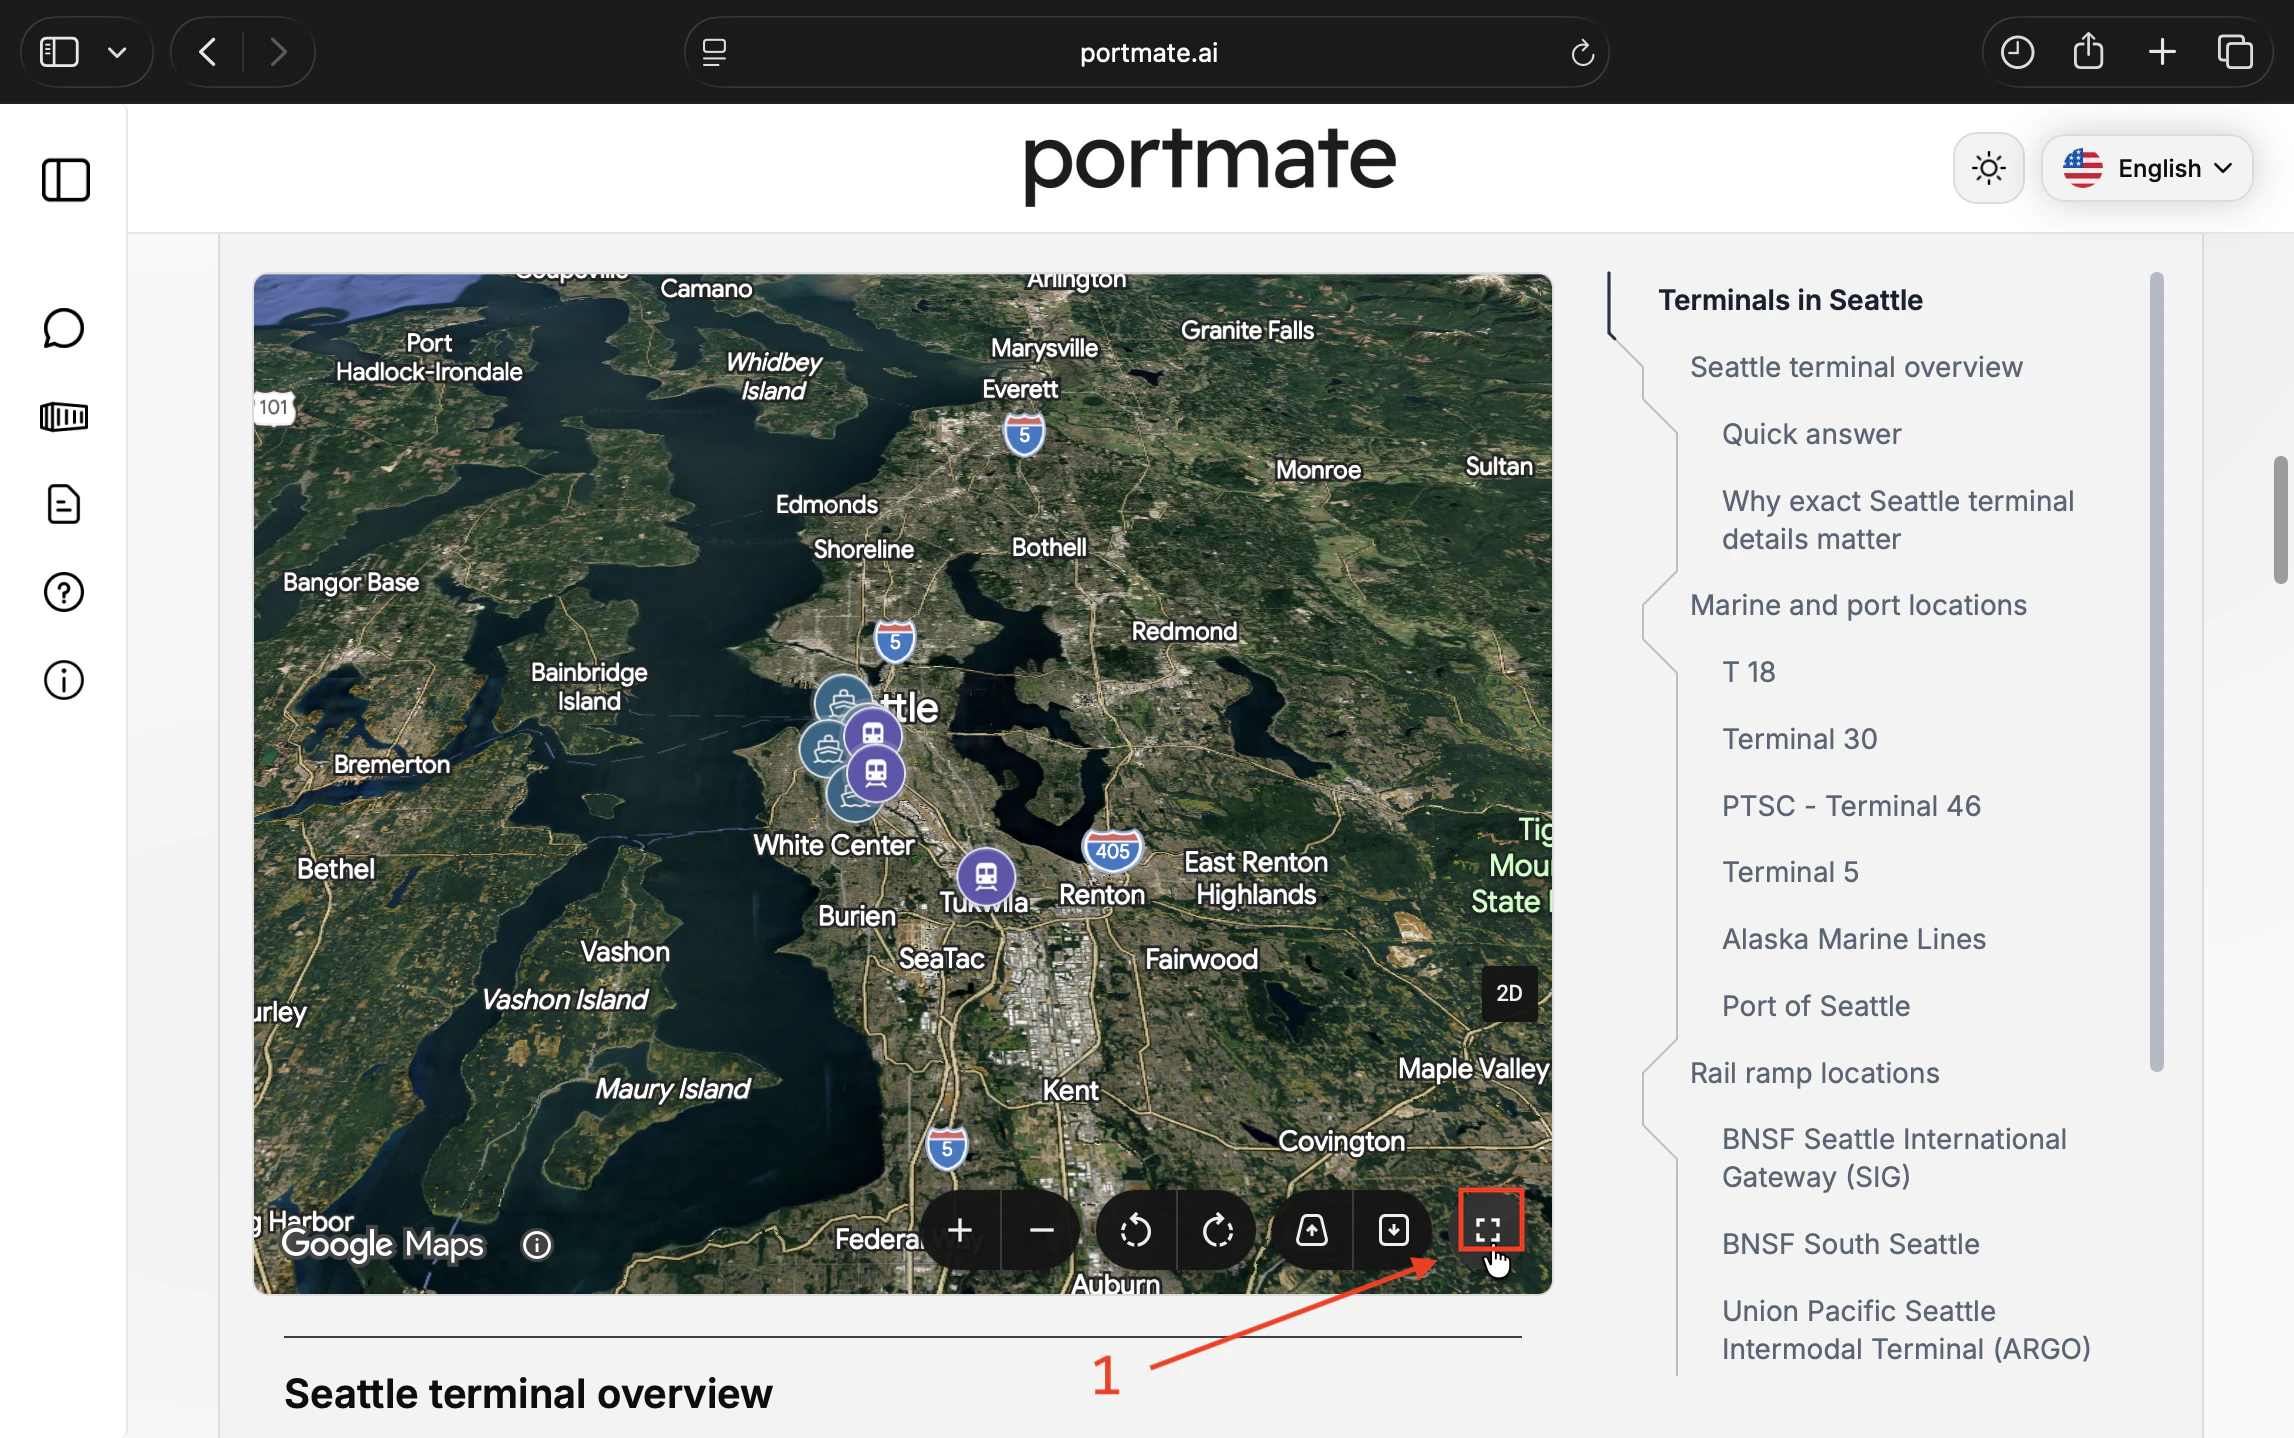Open a new Safari tab
Screen dimensions: 2294x1438
tap(2162, 52)
